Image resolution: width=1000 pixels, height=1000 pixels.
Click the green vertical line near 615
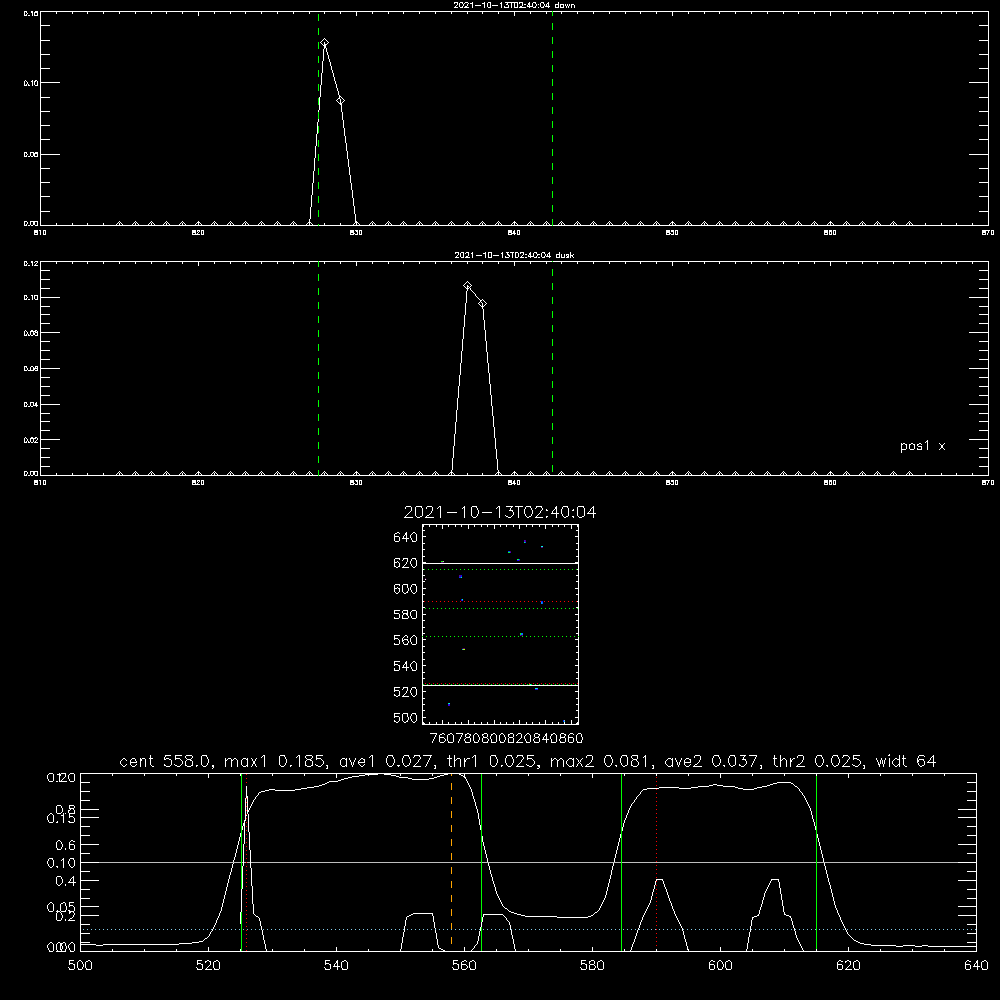816,861
